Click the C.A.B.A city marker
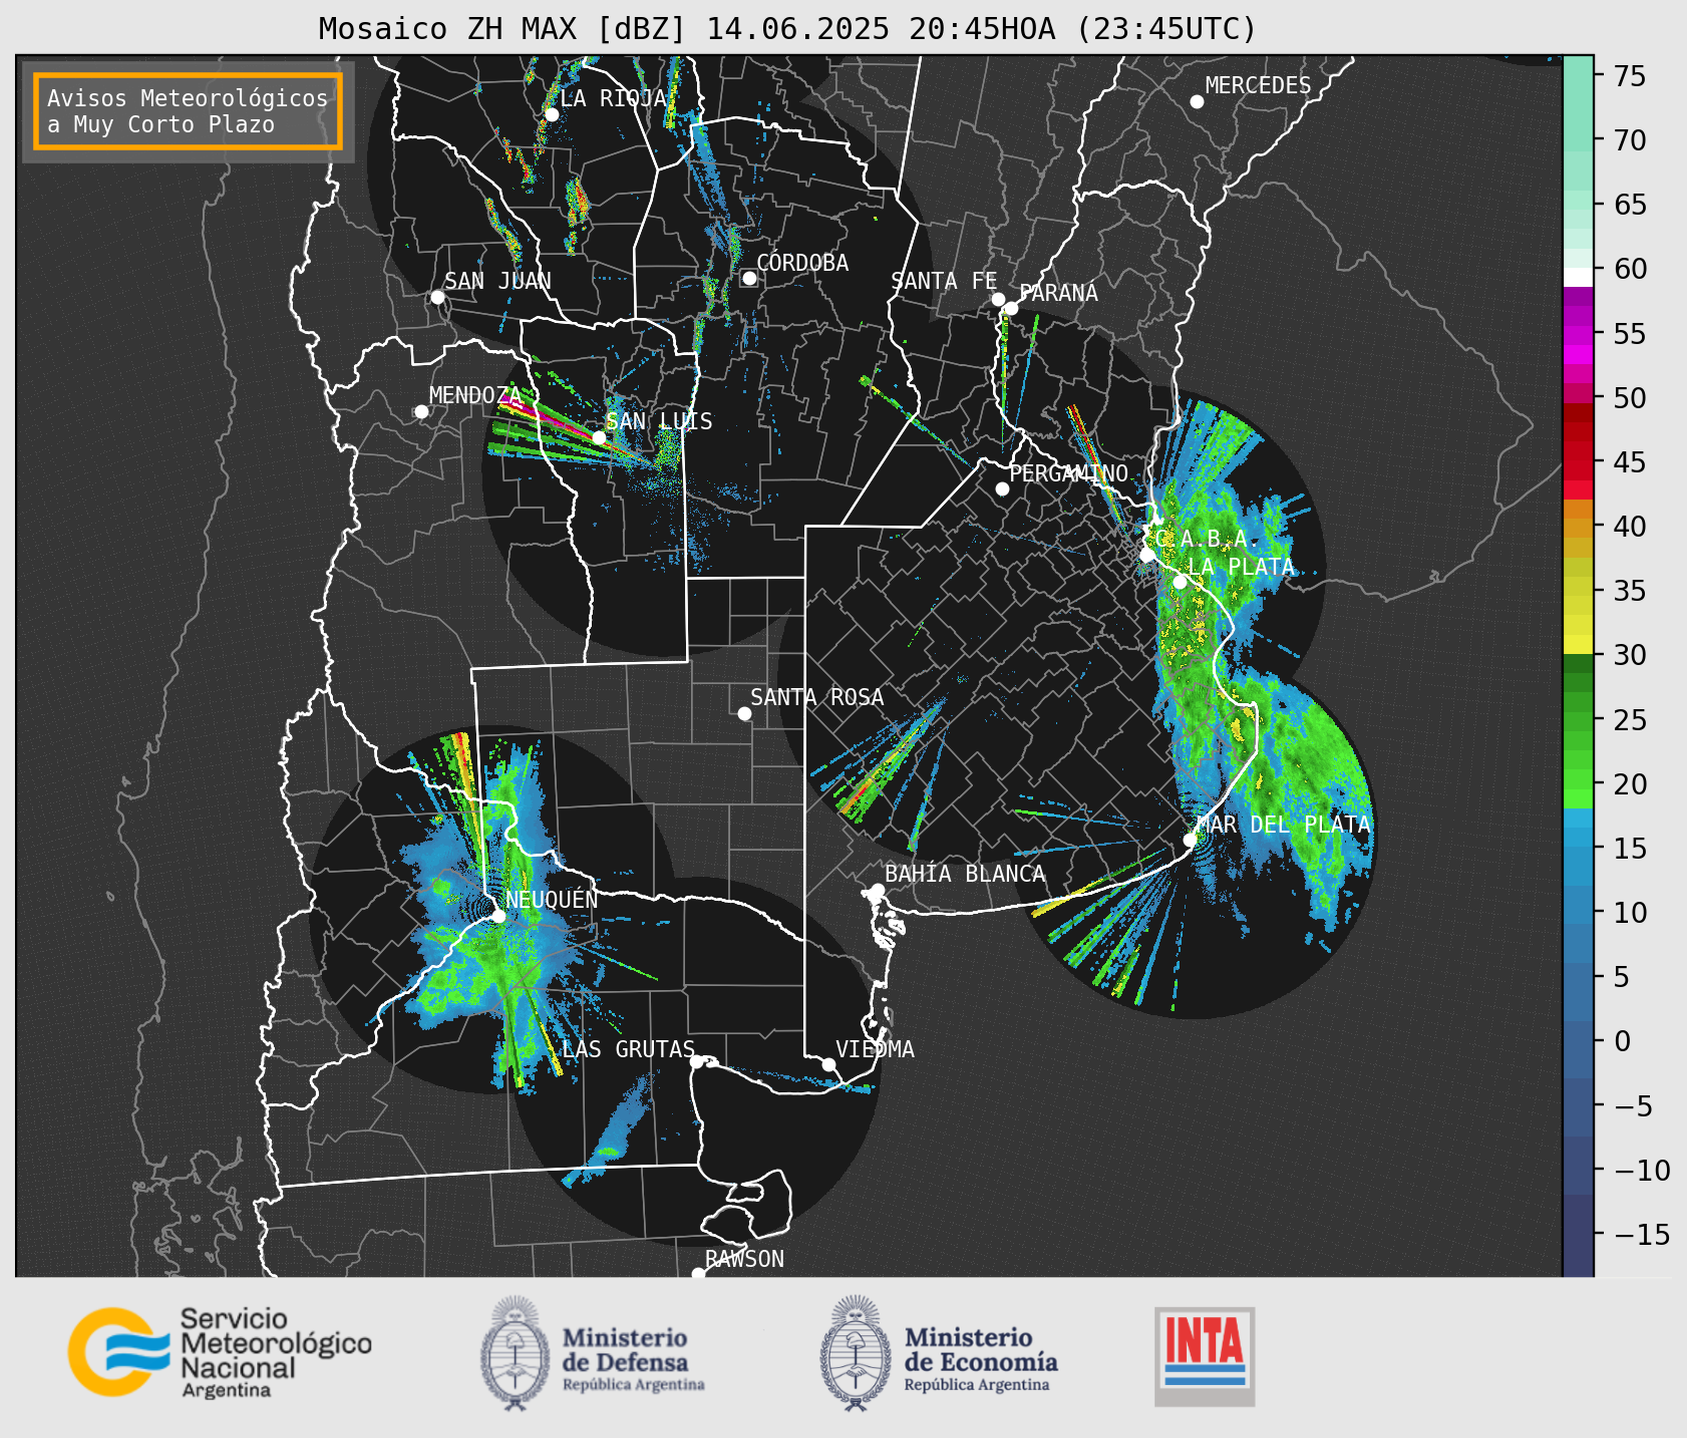1687x1438 pixels. [x=1147, y=555]
